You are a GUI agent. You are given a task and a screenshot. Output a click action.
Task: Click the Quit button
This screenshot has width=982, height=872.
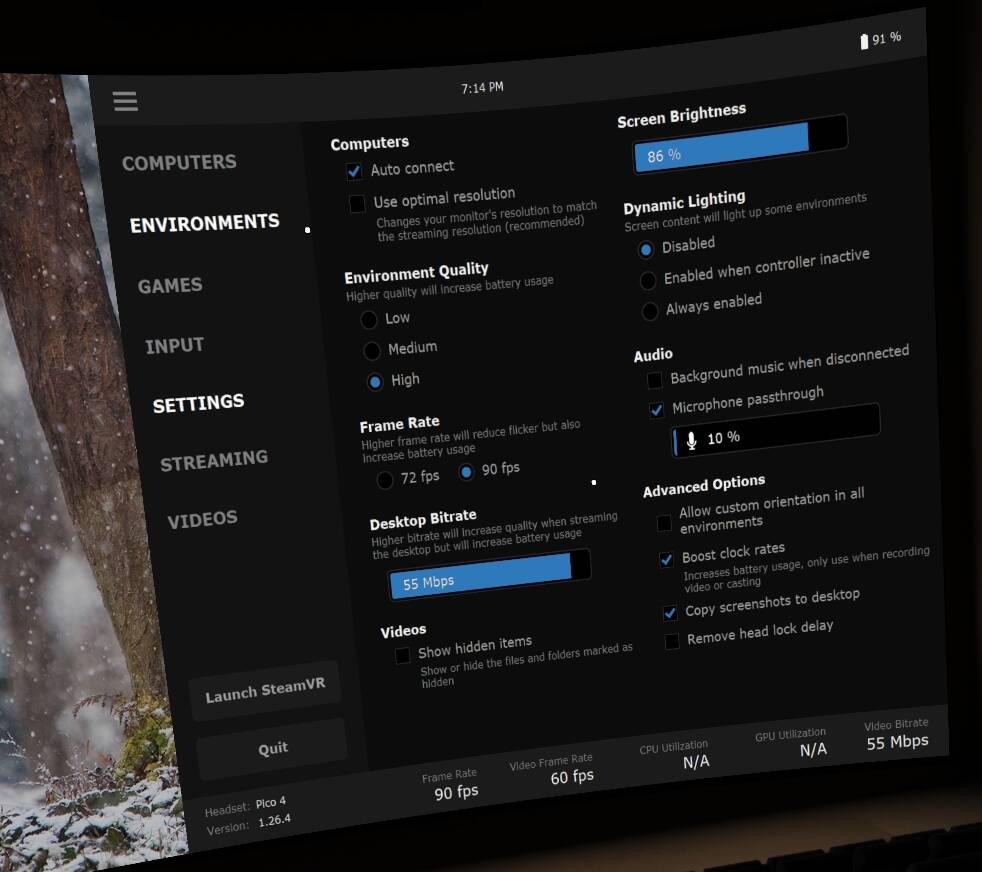(x=272, y=748)
